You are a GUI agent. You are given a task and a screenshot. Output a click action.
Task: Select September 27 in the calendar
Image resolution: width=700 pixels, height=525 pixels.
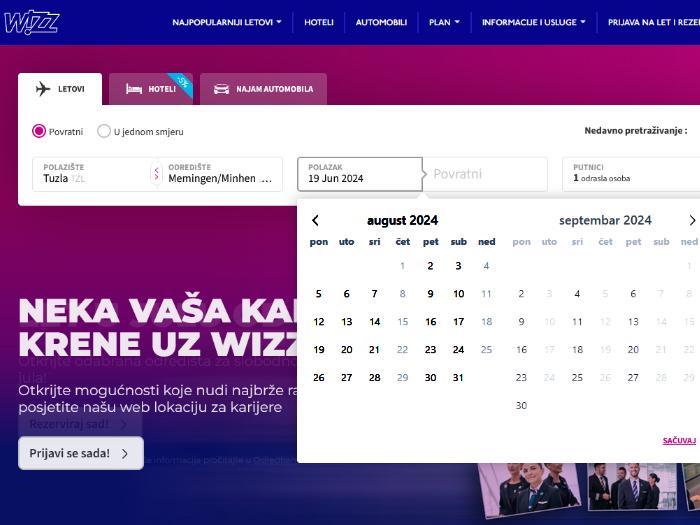(x=633, y=378)
